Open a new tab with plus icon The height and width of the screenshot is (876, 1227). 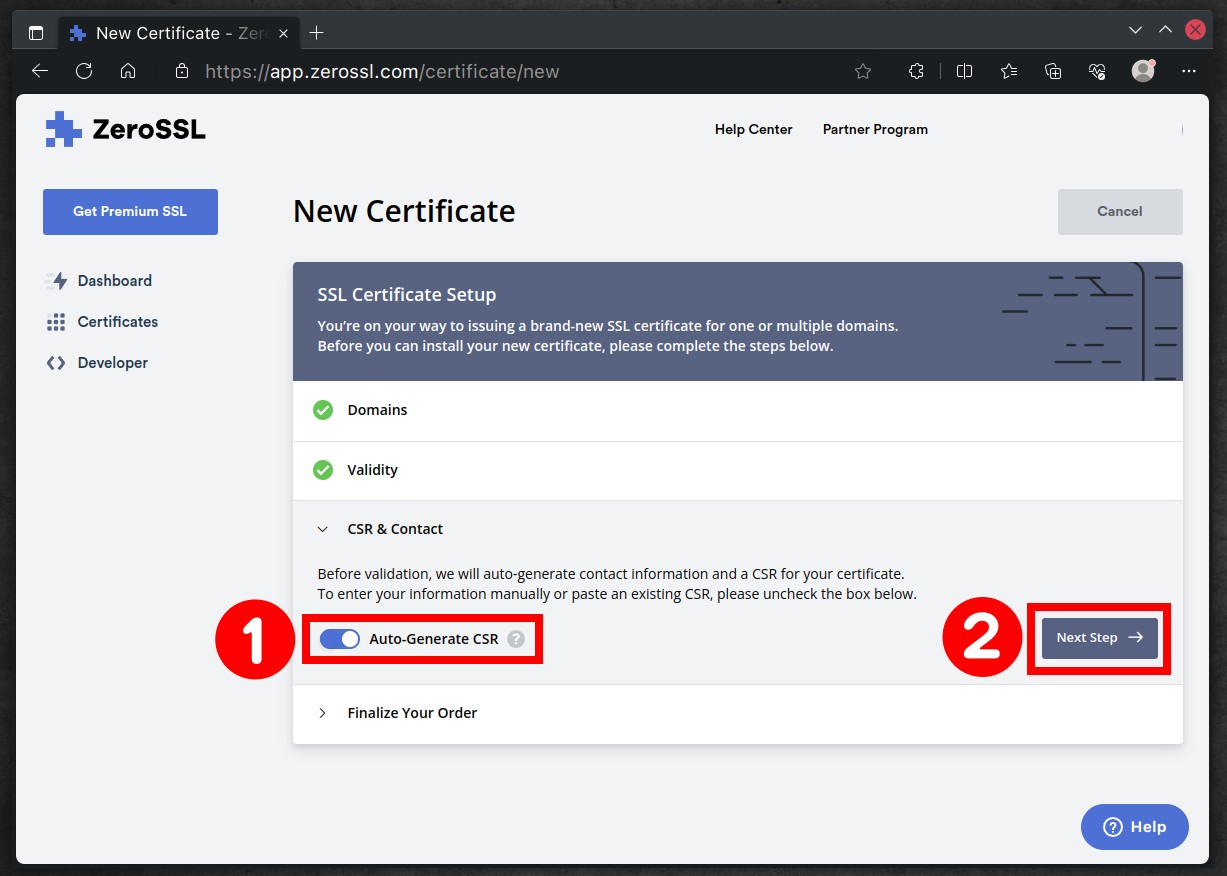click(317, 33)
